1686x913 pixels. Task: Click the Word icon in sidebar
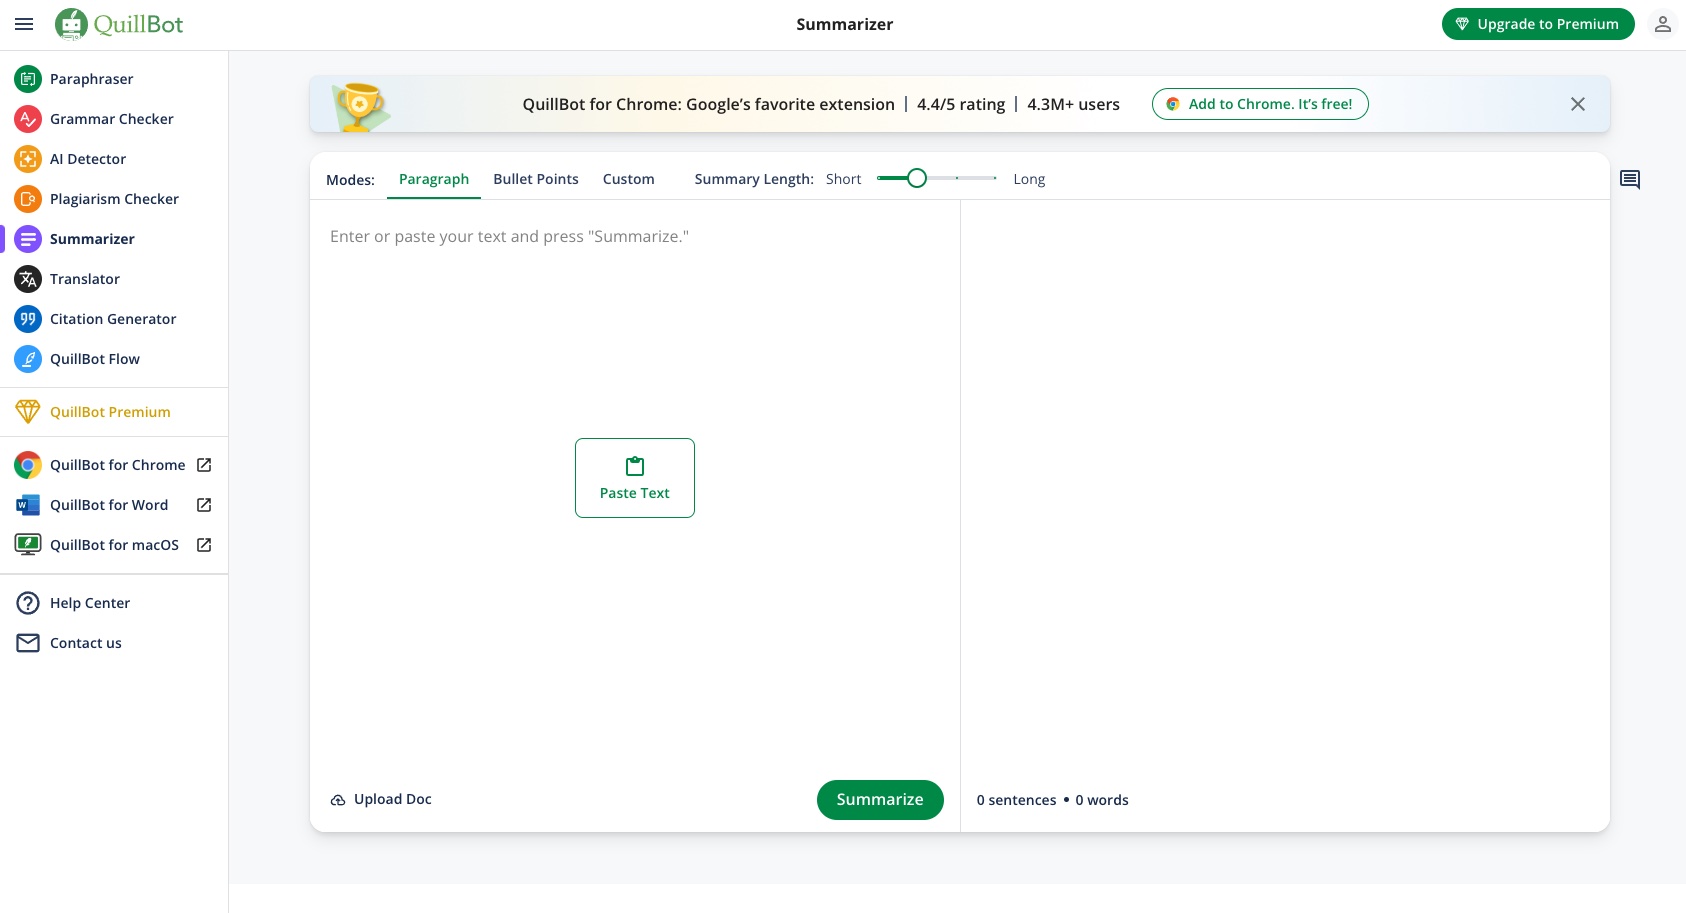coord(28,505)
